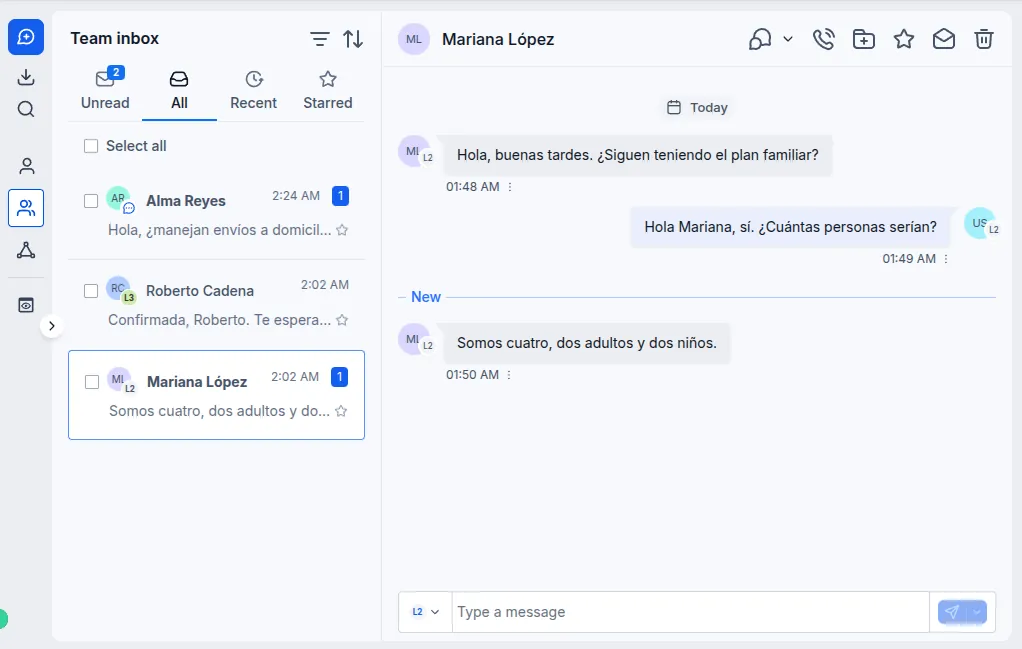Click the Mariana López name in header
Screen dimensions: 1022x649
(498, 39)
